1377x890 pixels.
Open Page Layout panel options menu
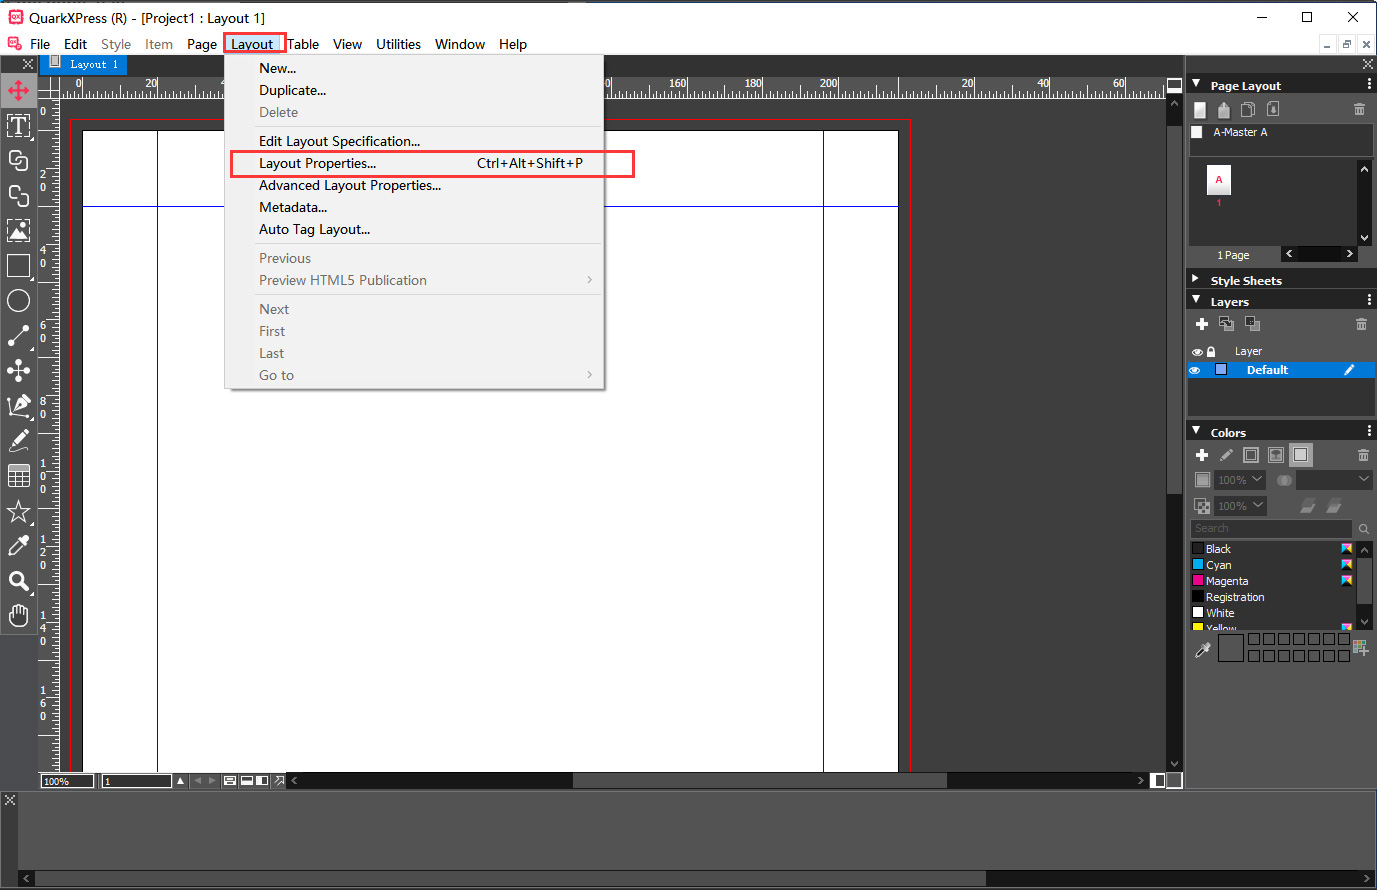point(1369,84)
